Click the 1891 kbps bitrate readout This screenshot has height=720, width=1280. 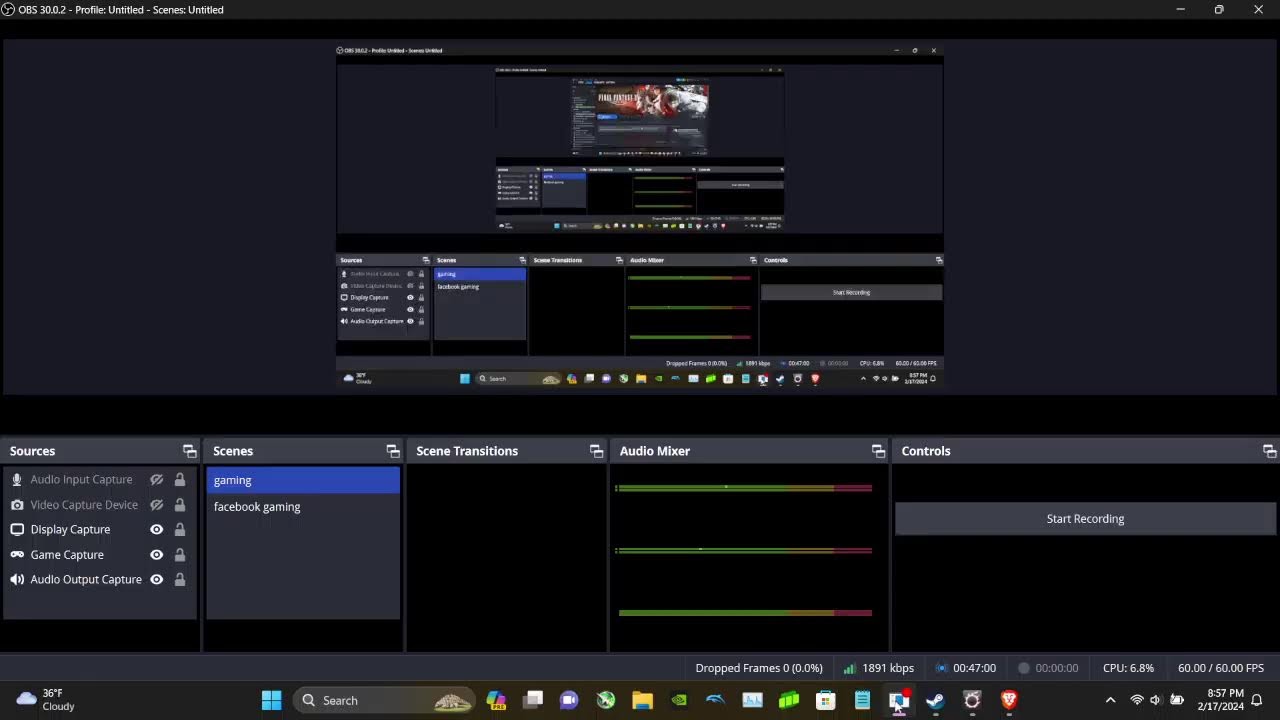click(x=888, y=668)
